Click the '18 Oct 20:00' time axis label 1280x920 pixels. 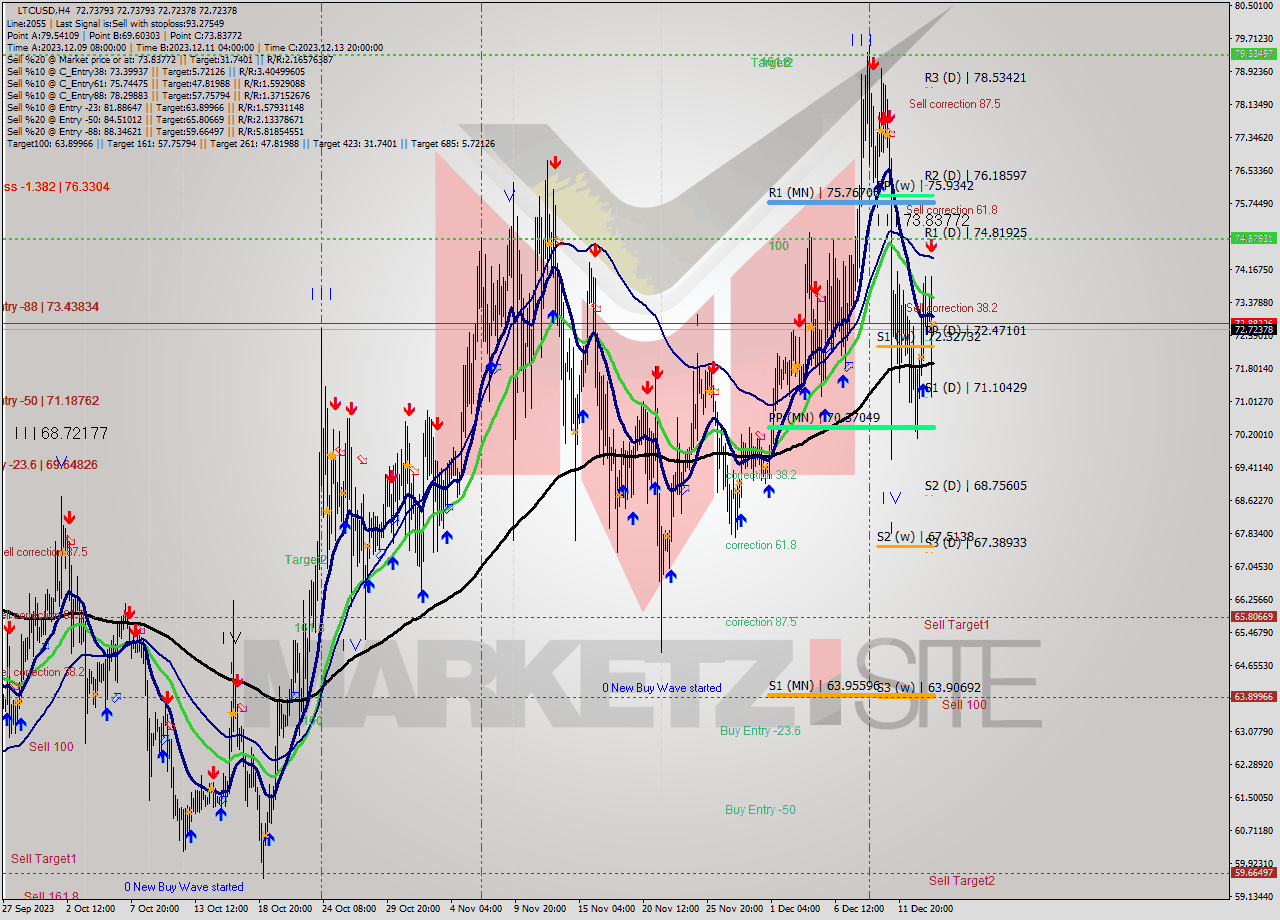(x=284, y=909)
